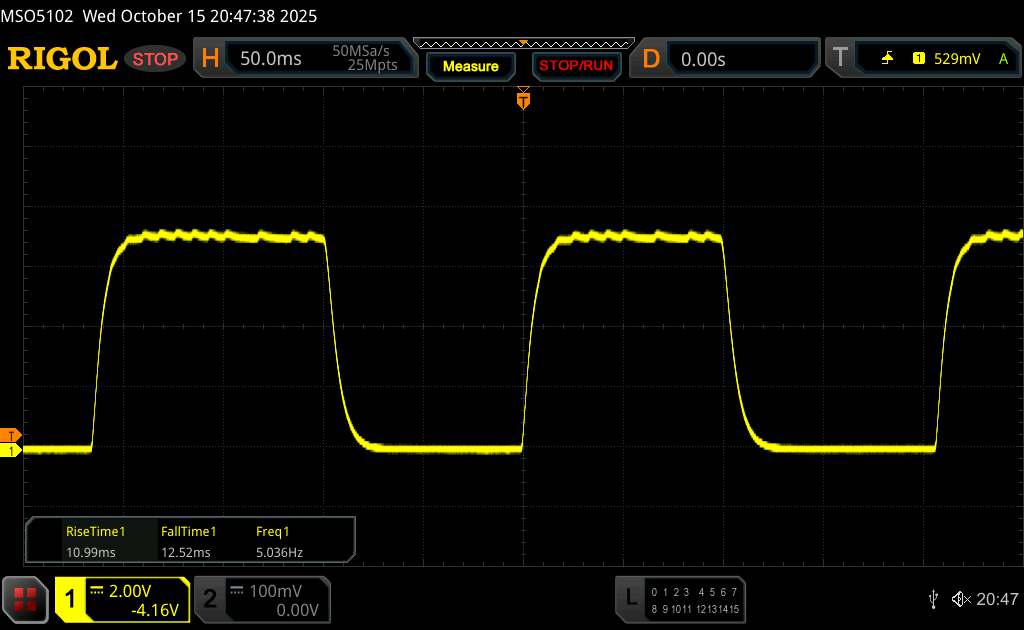Open the red function navigation grid icon
This screenshot has height=630, width=1024.
[x=25, y=598]
